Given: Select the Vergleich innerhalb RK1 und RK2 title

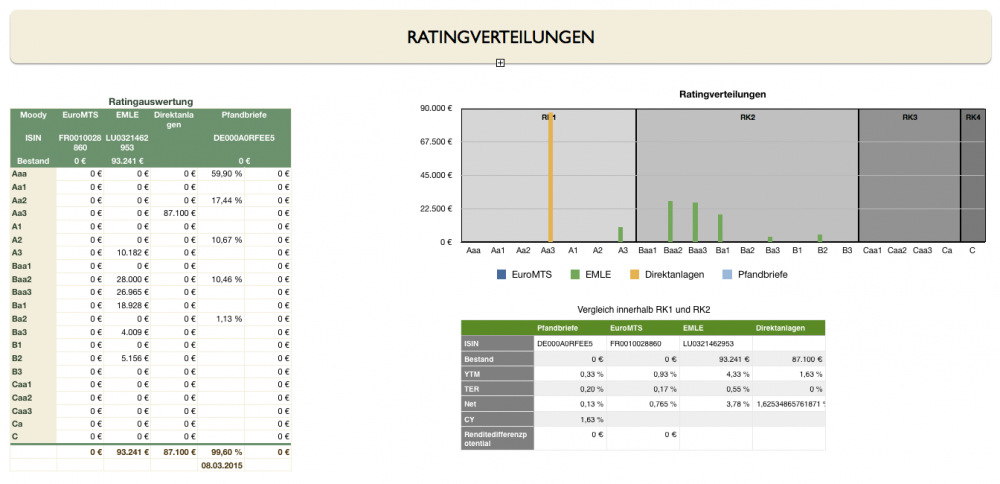Looking at the screenshot, I should 643,309.
